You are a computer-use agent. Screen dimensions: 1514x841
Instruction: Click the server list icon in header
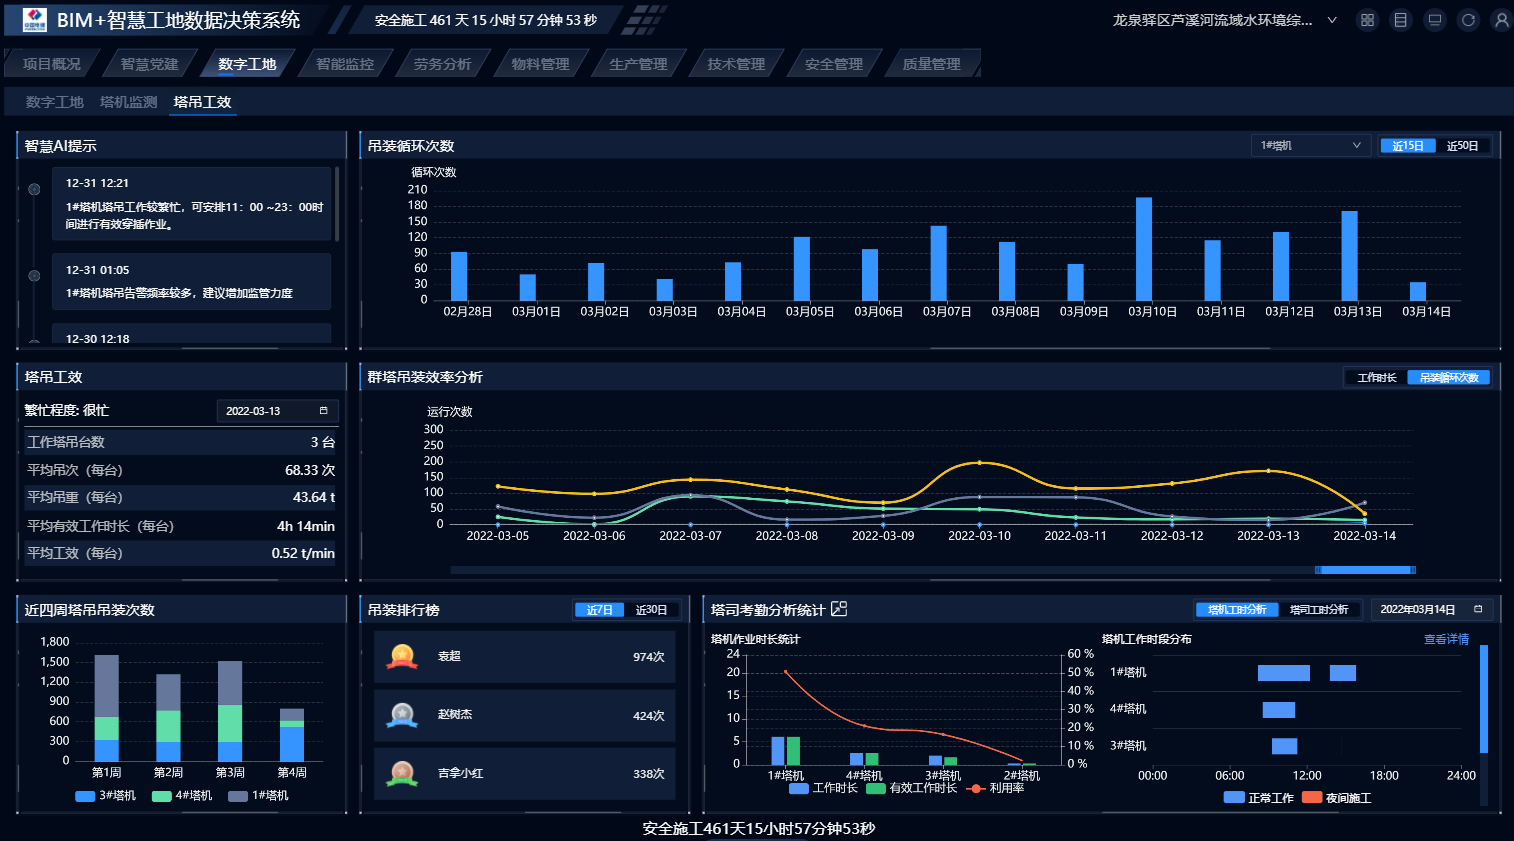1401,20
